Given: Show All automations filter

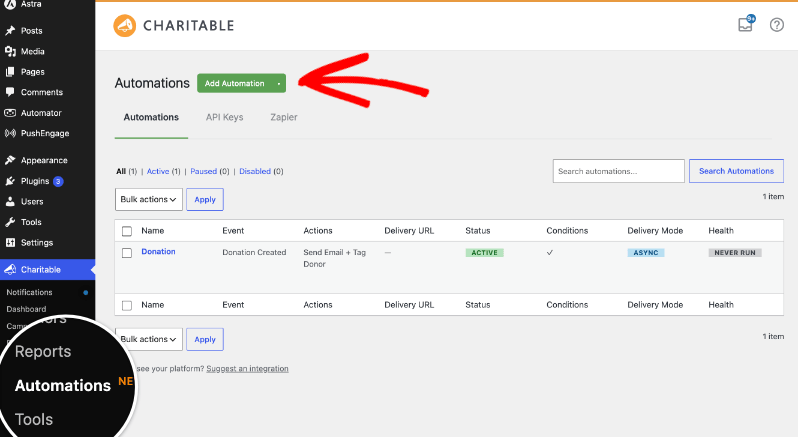Looking at the screenshot, I should pyautogui.click(x=121, y=171).
